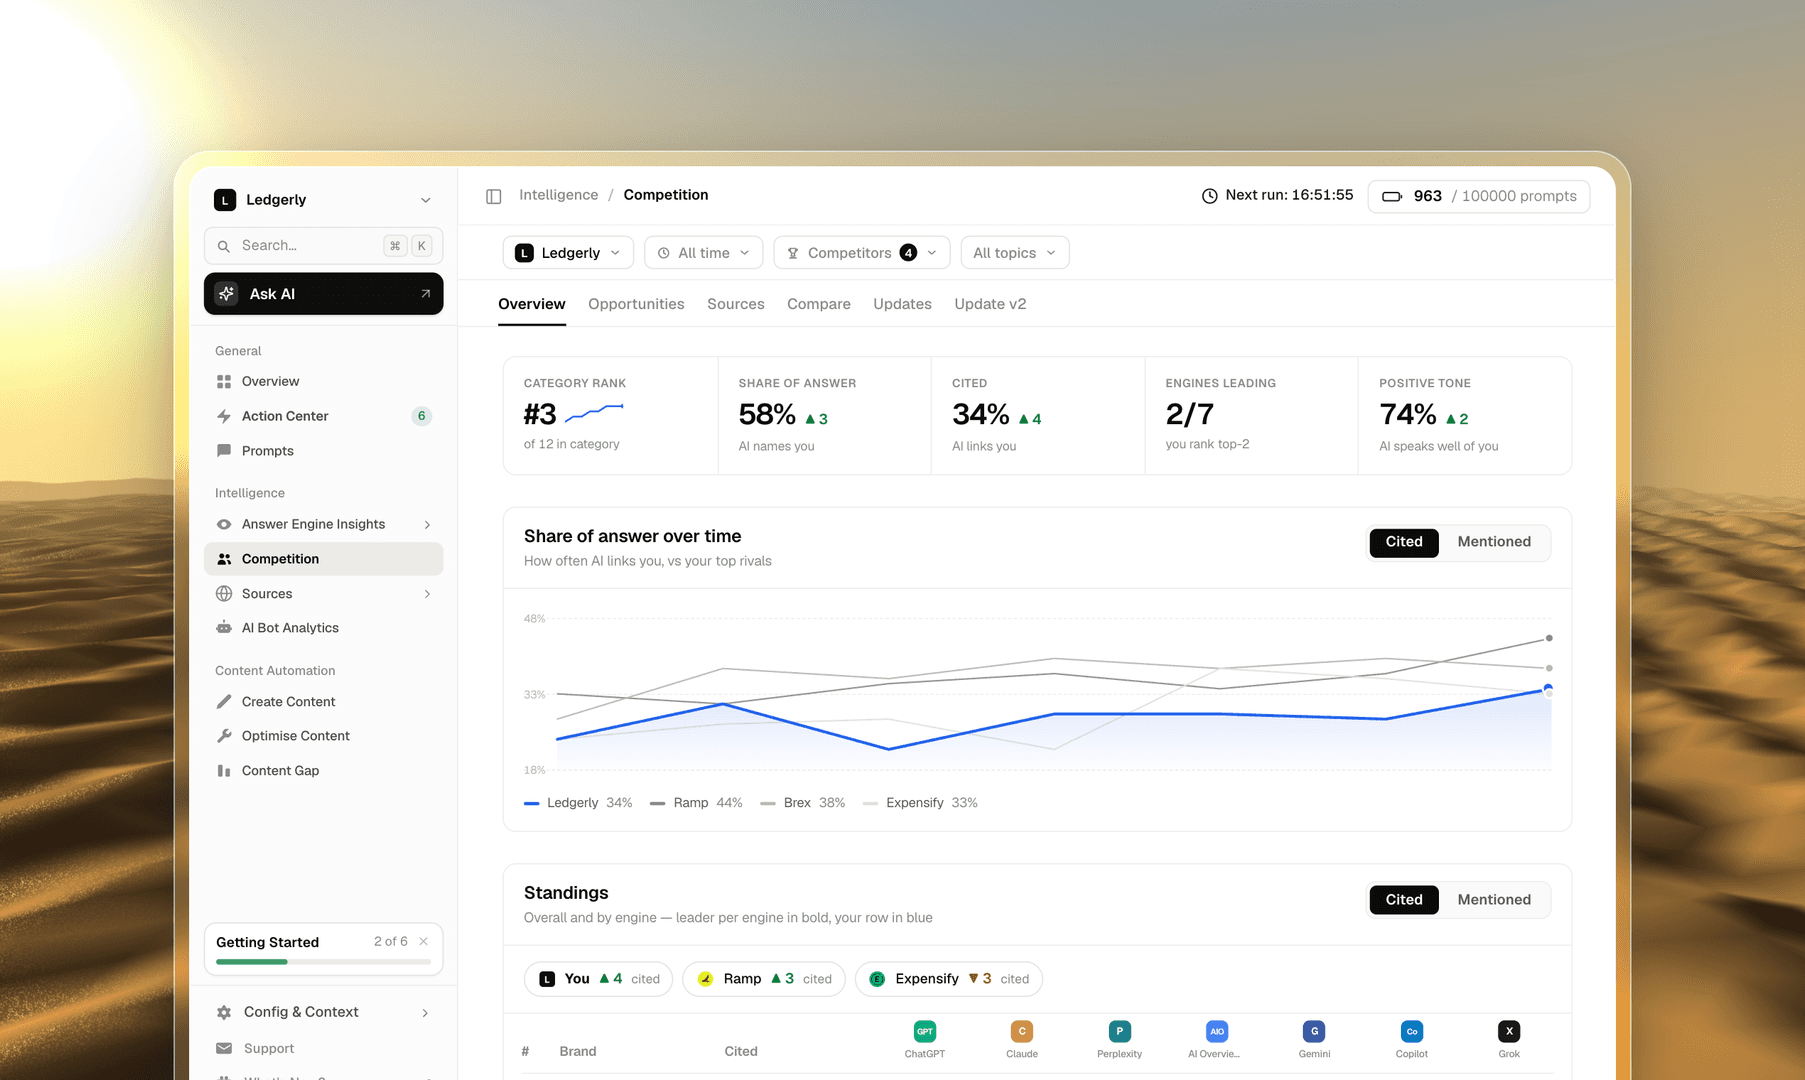The height and width of the screenshot is (1080, 1805).
Task: Toggle the sidebar panel icon
Action: coord(493,196)
